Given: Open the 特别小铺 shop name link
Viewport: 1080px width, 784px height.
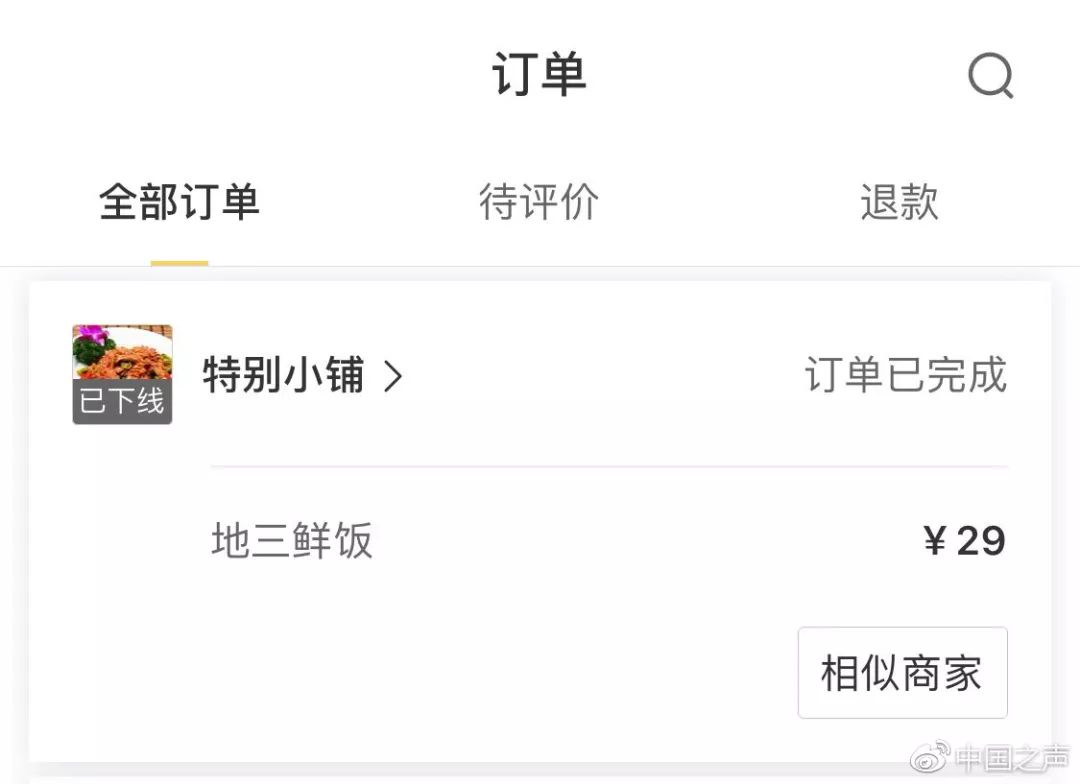Looking at the screenshot, I should tap(283, 376).
